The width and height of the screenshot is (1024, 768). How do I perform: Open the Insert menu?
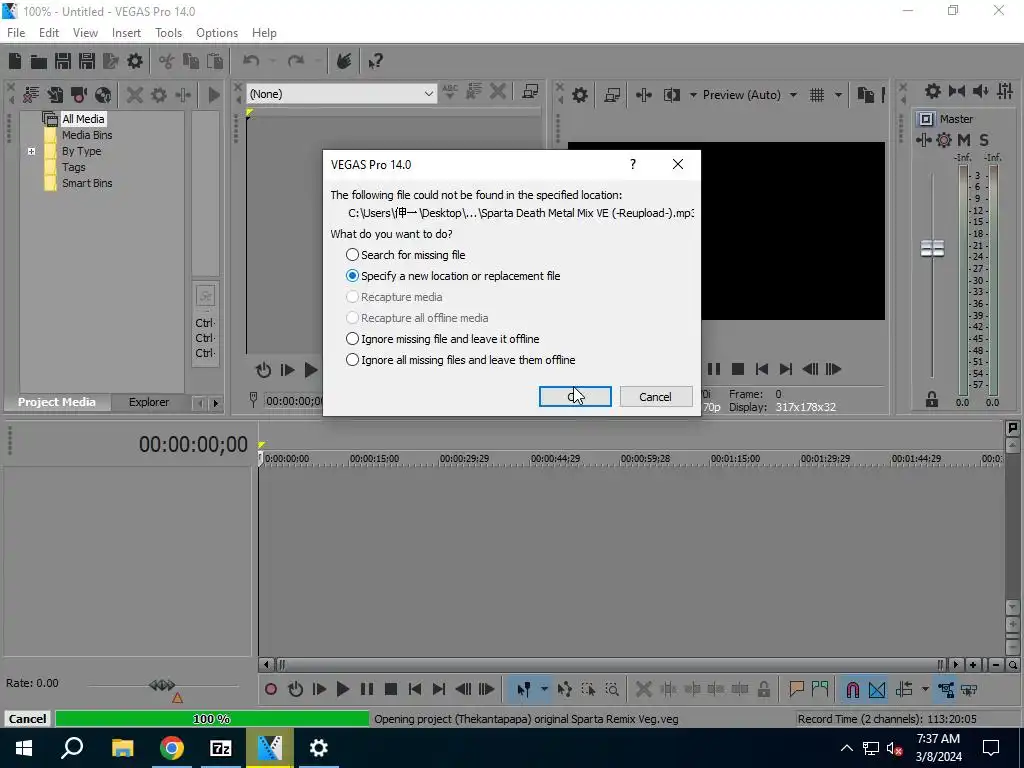pos(126,33)
